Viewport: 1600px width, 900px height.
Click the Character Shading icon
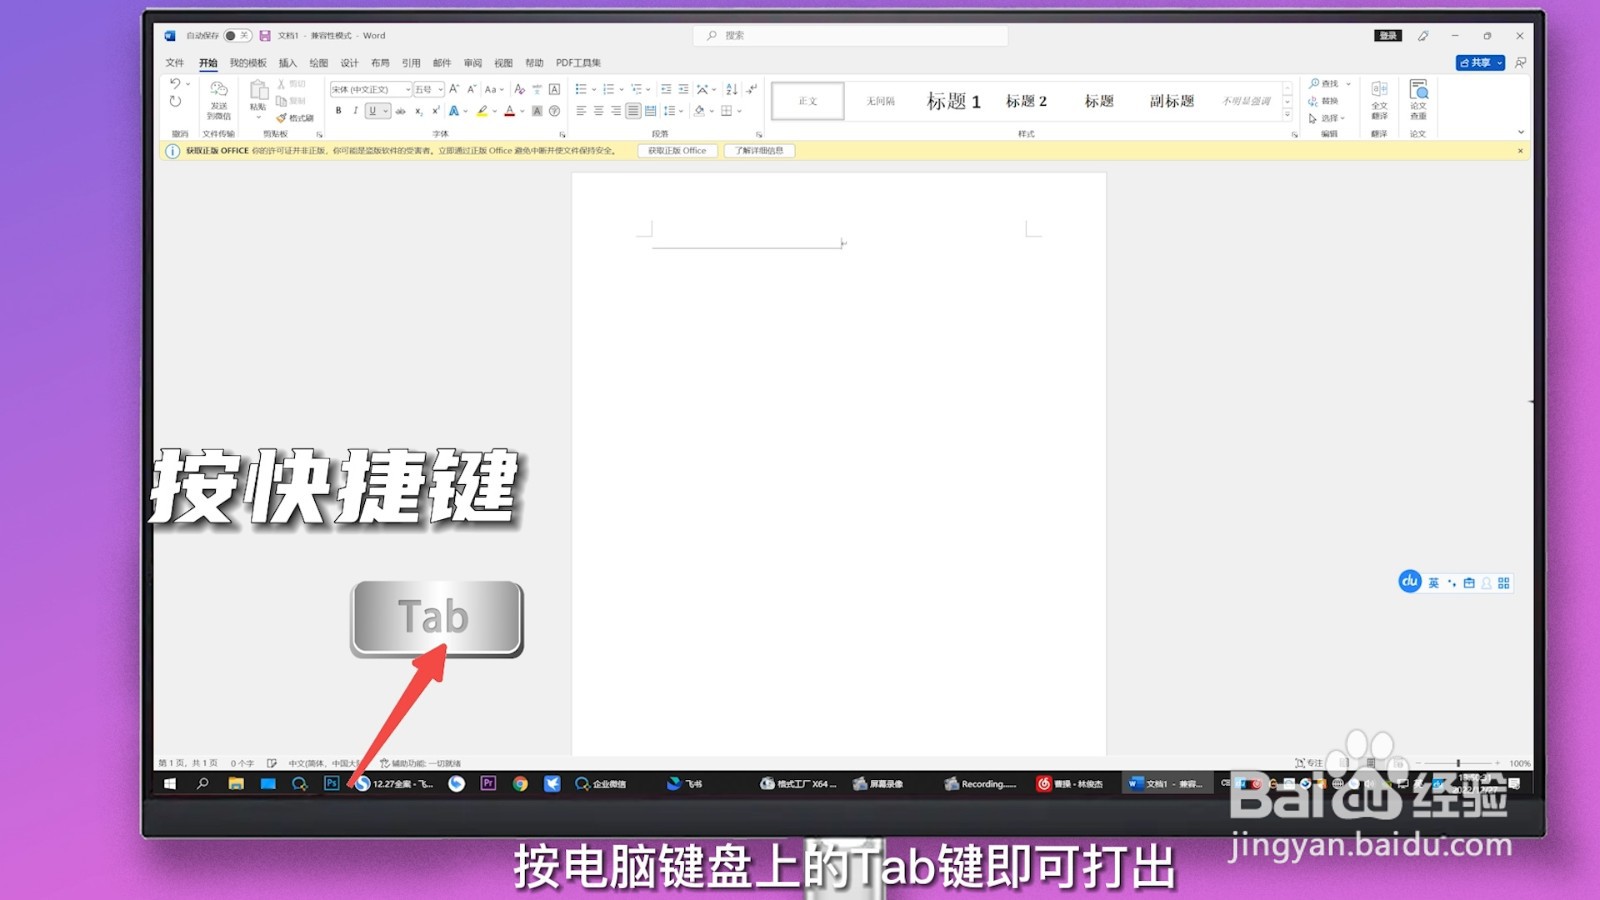click(537, 111)
